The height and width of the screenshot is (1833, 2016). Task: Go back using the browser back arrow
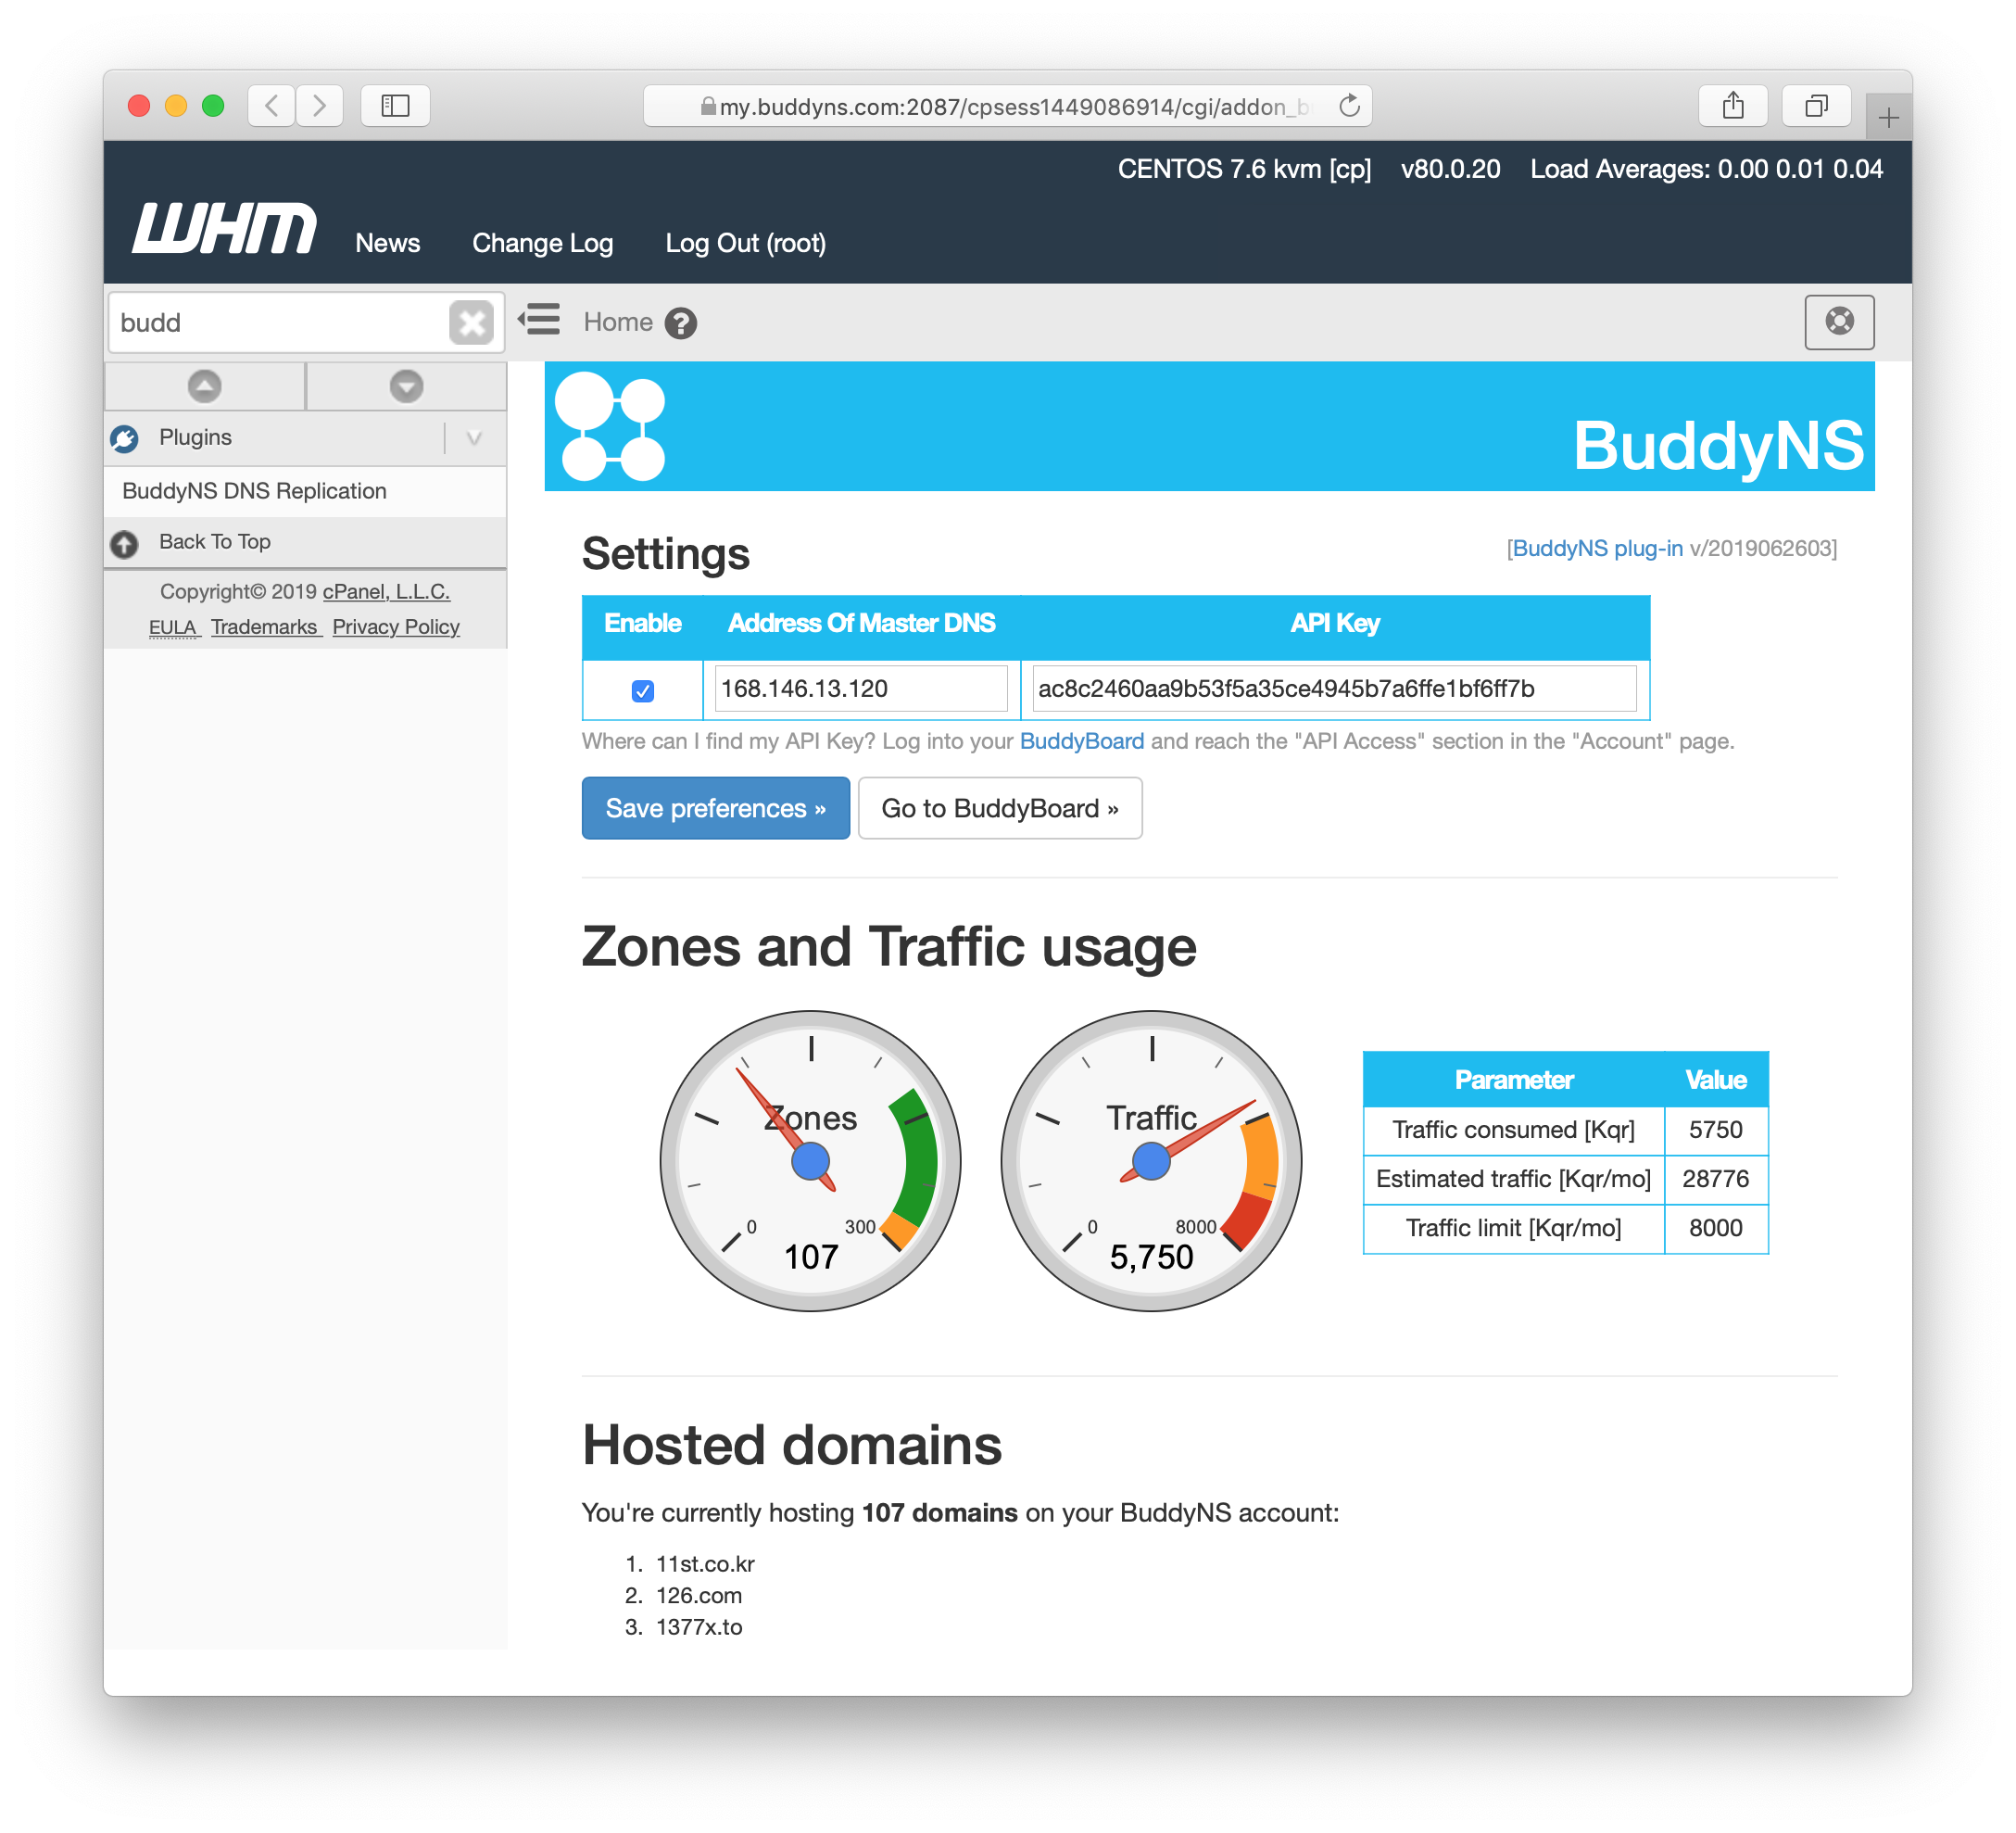point(271,105)
